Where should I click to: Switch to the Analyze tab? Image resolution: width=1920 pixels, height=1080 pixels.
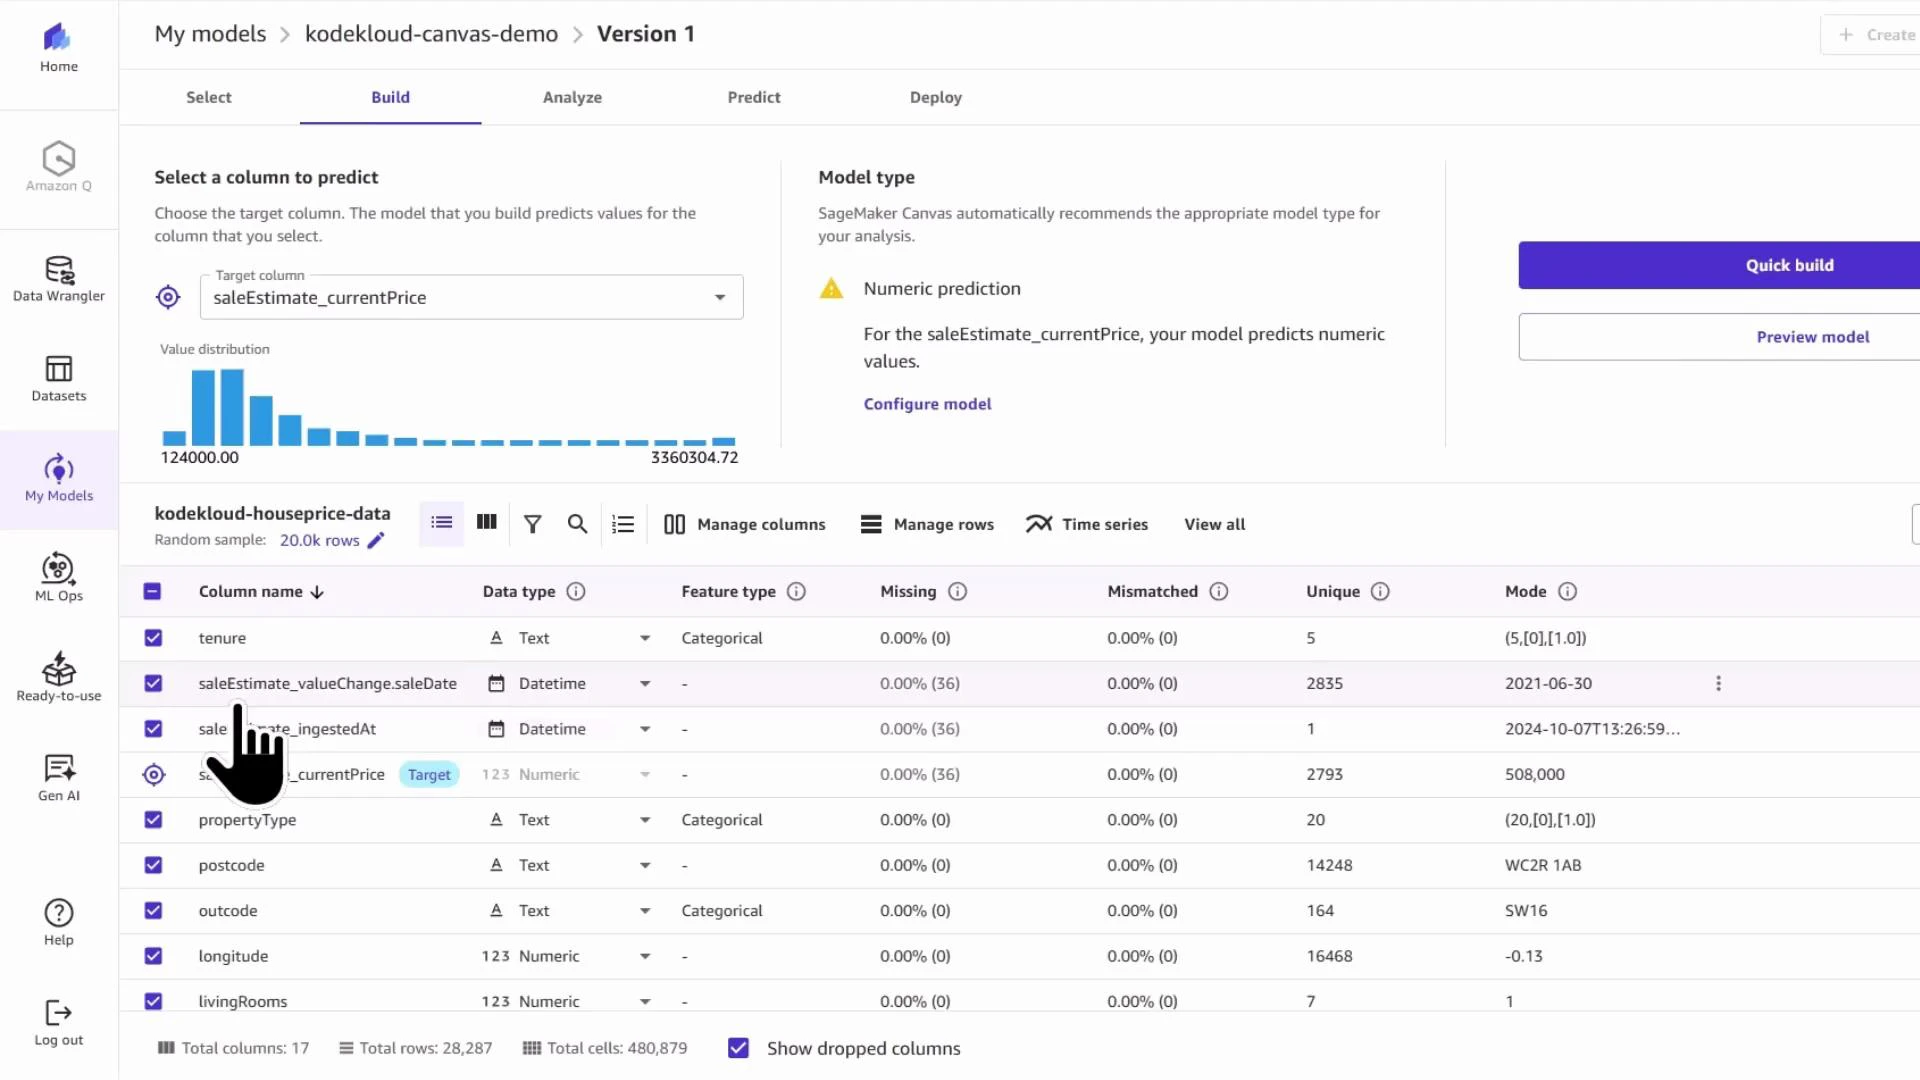[572, 97]
